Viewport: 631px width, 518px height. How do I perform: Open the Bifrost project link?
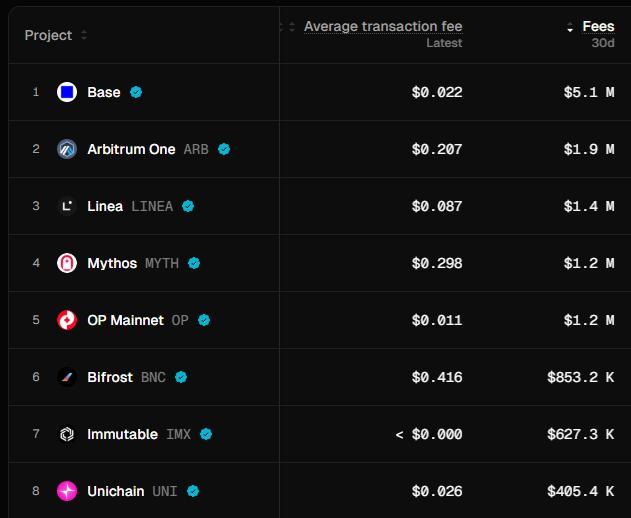click(x=110, y=377)
